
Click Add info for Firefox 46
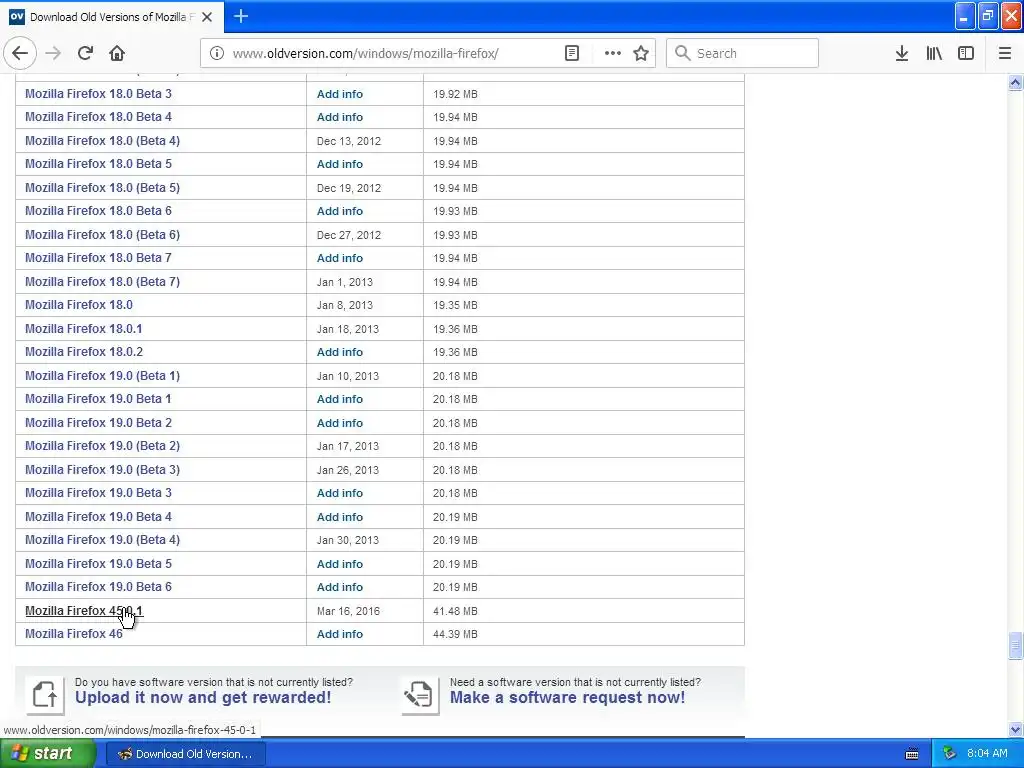coord(340,634)
